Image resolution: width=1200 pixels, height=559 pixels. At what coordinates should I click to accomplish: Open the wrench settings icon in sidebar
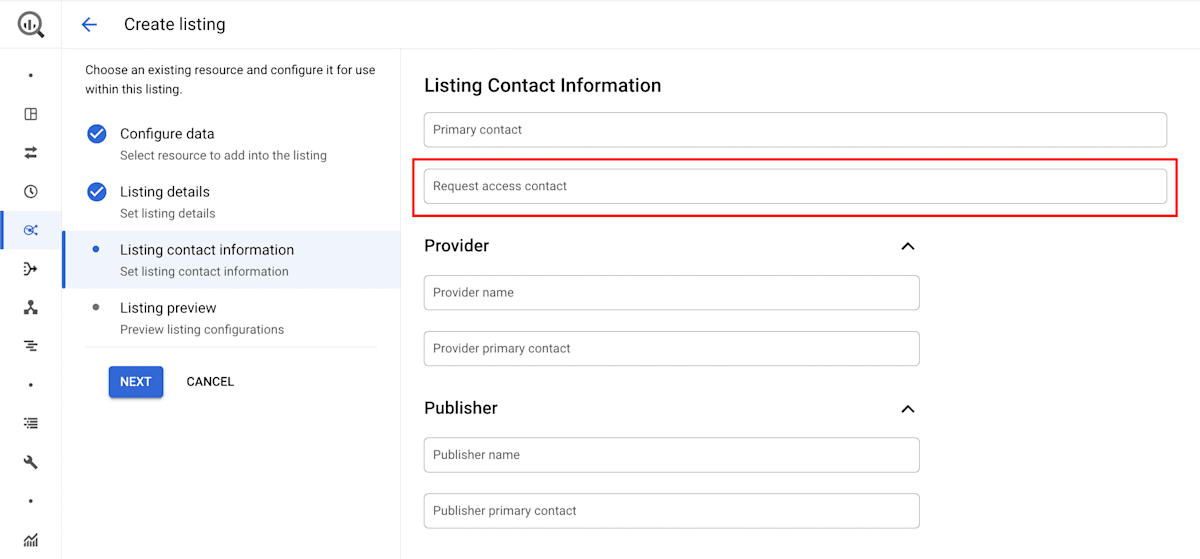(31, 462)
